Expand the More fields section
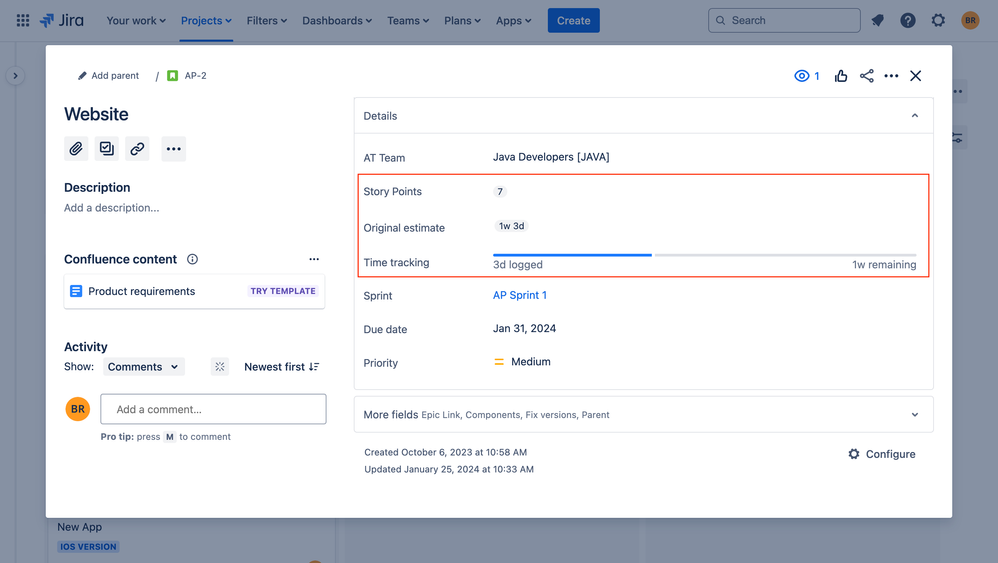998x563 pixels. pyautogui.click(x=643, y=414)
